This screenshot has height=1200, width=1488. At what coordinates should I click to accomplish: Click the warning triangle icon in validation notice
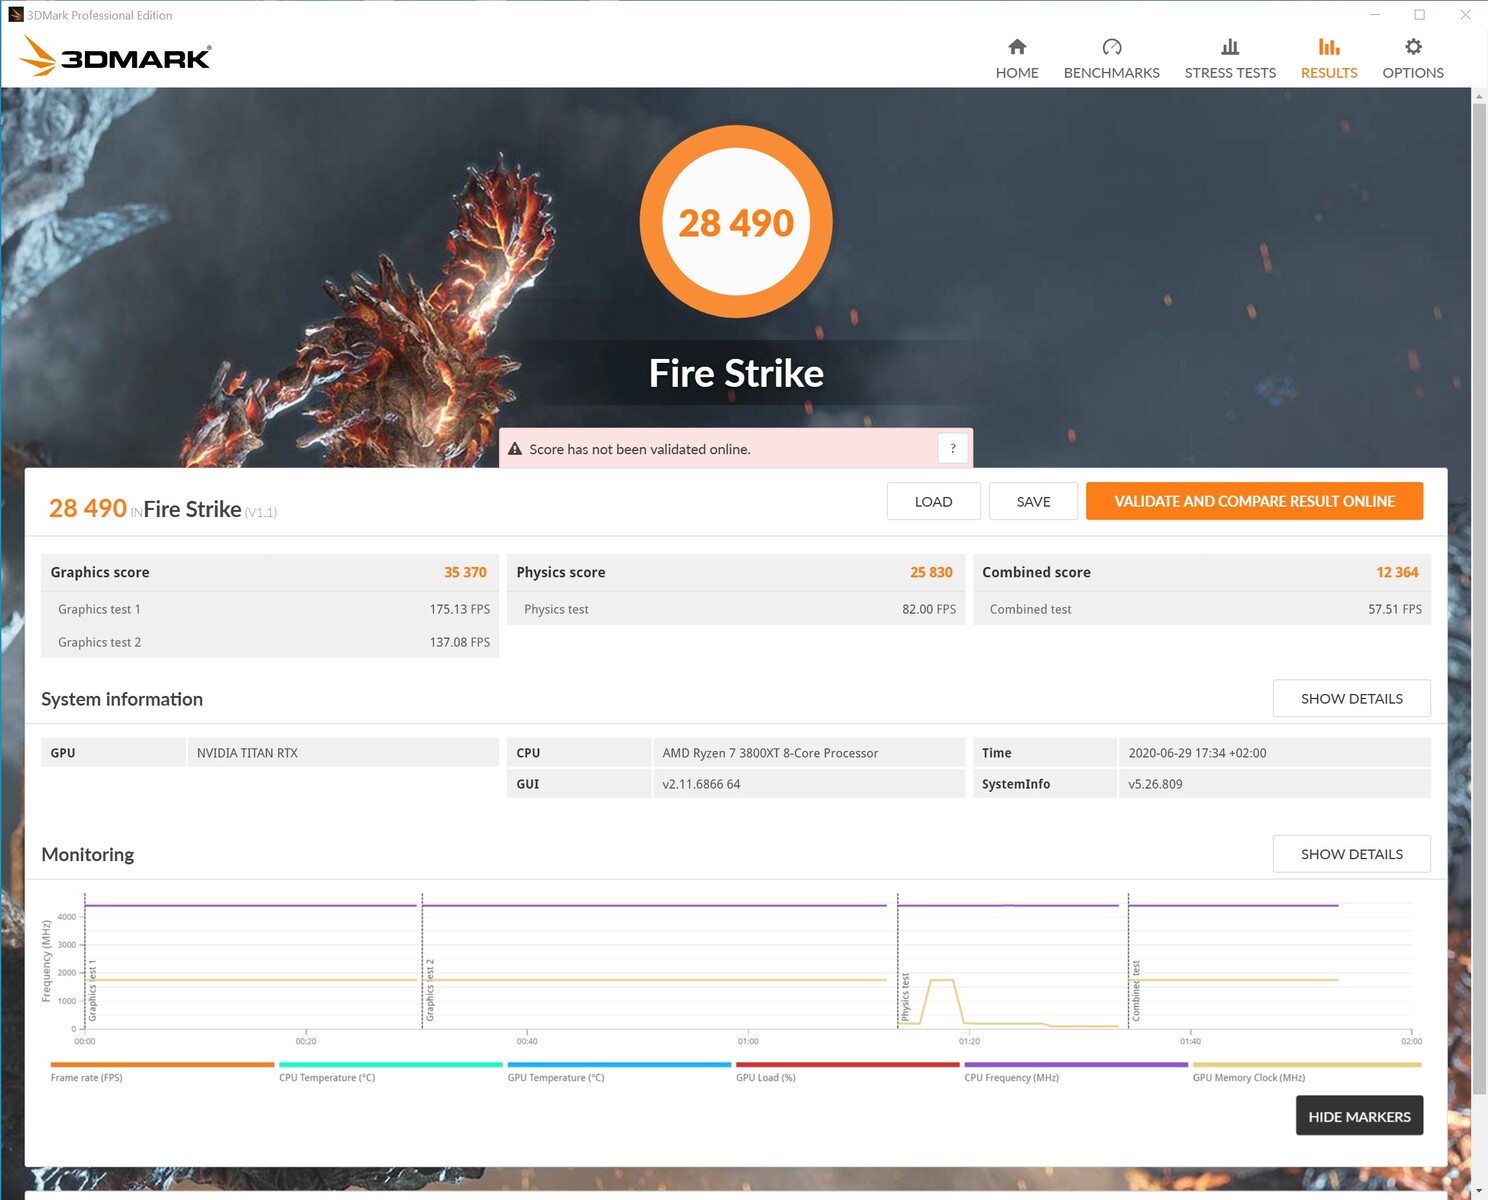(515, 449)
